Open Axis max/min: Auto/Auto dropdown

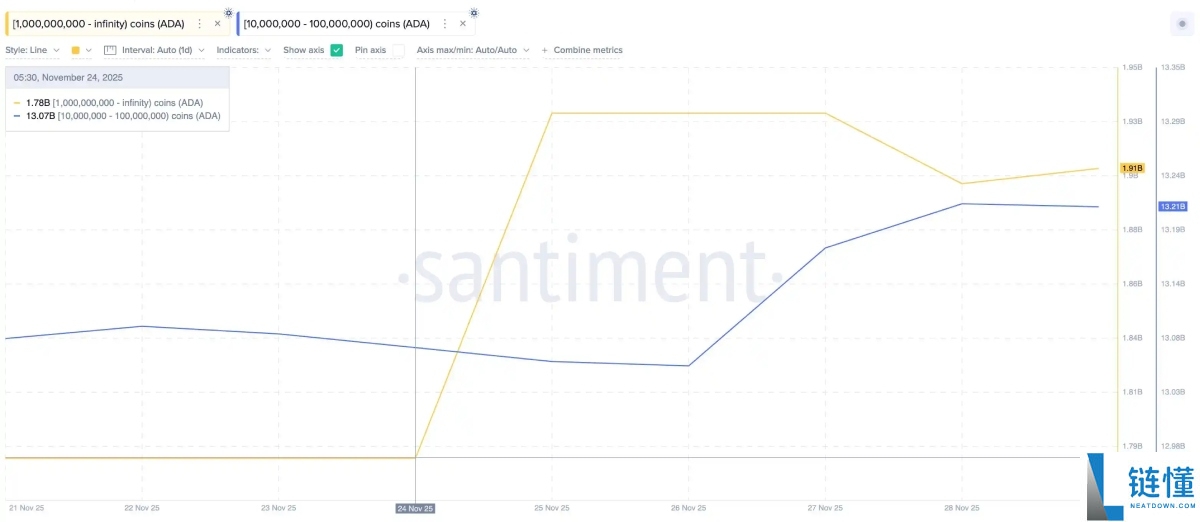pos(472,50)
